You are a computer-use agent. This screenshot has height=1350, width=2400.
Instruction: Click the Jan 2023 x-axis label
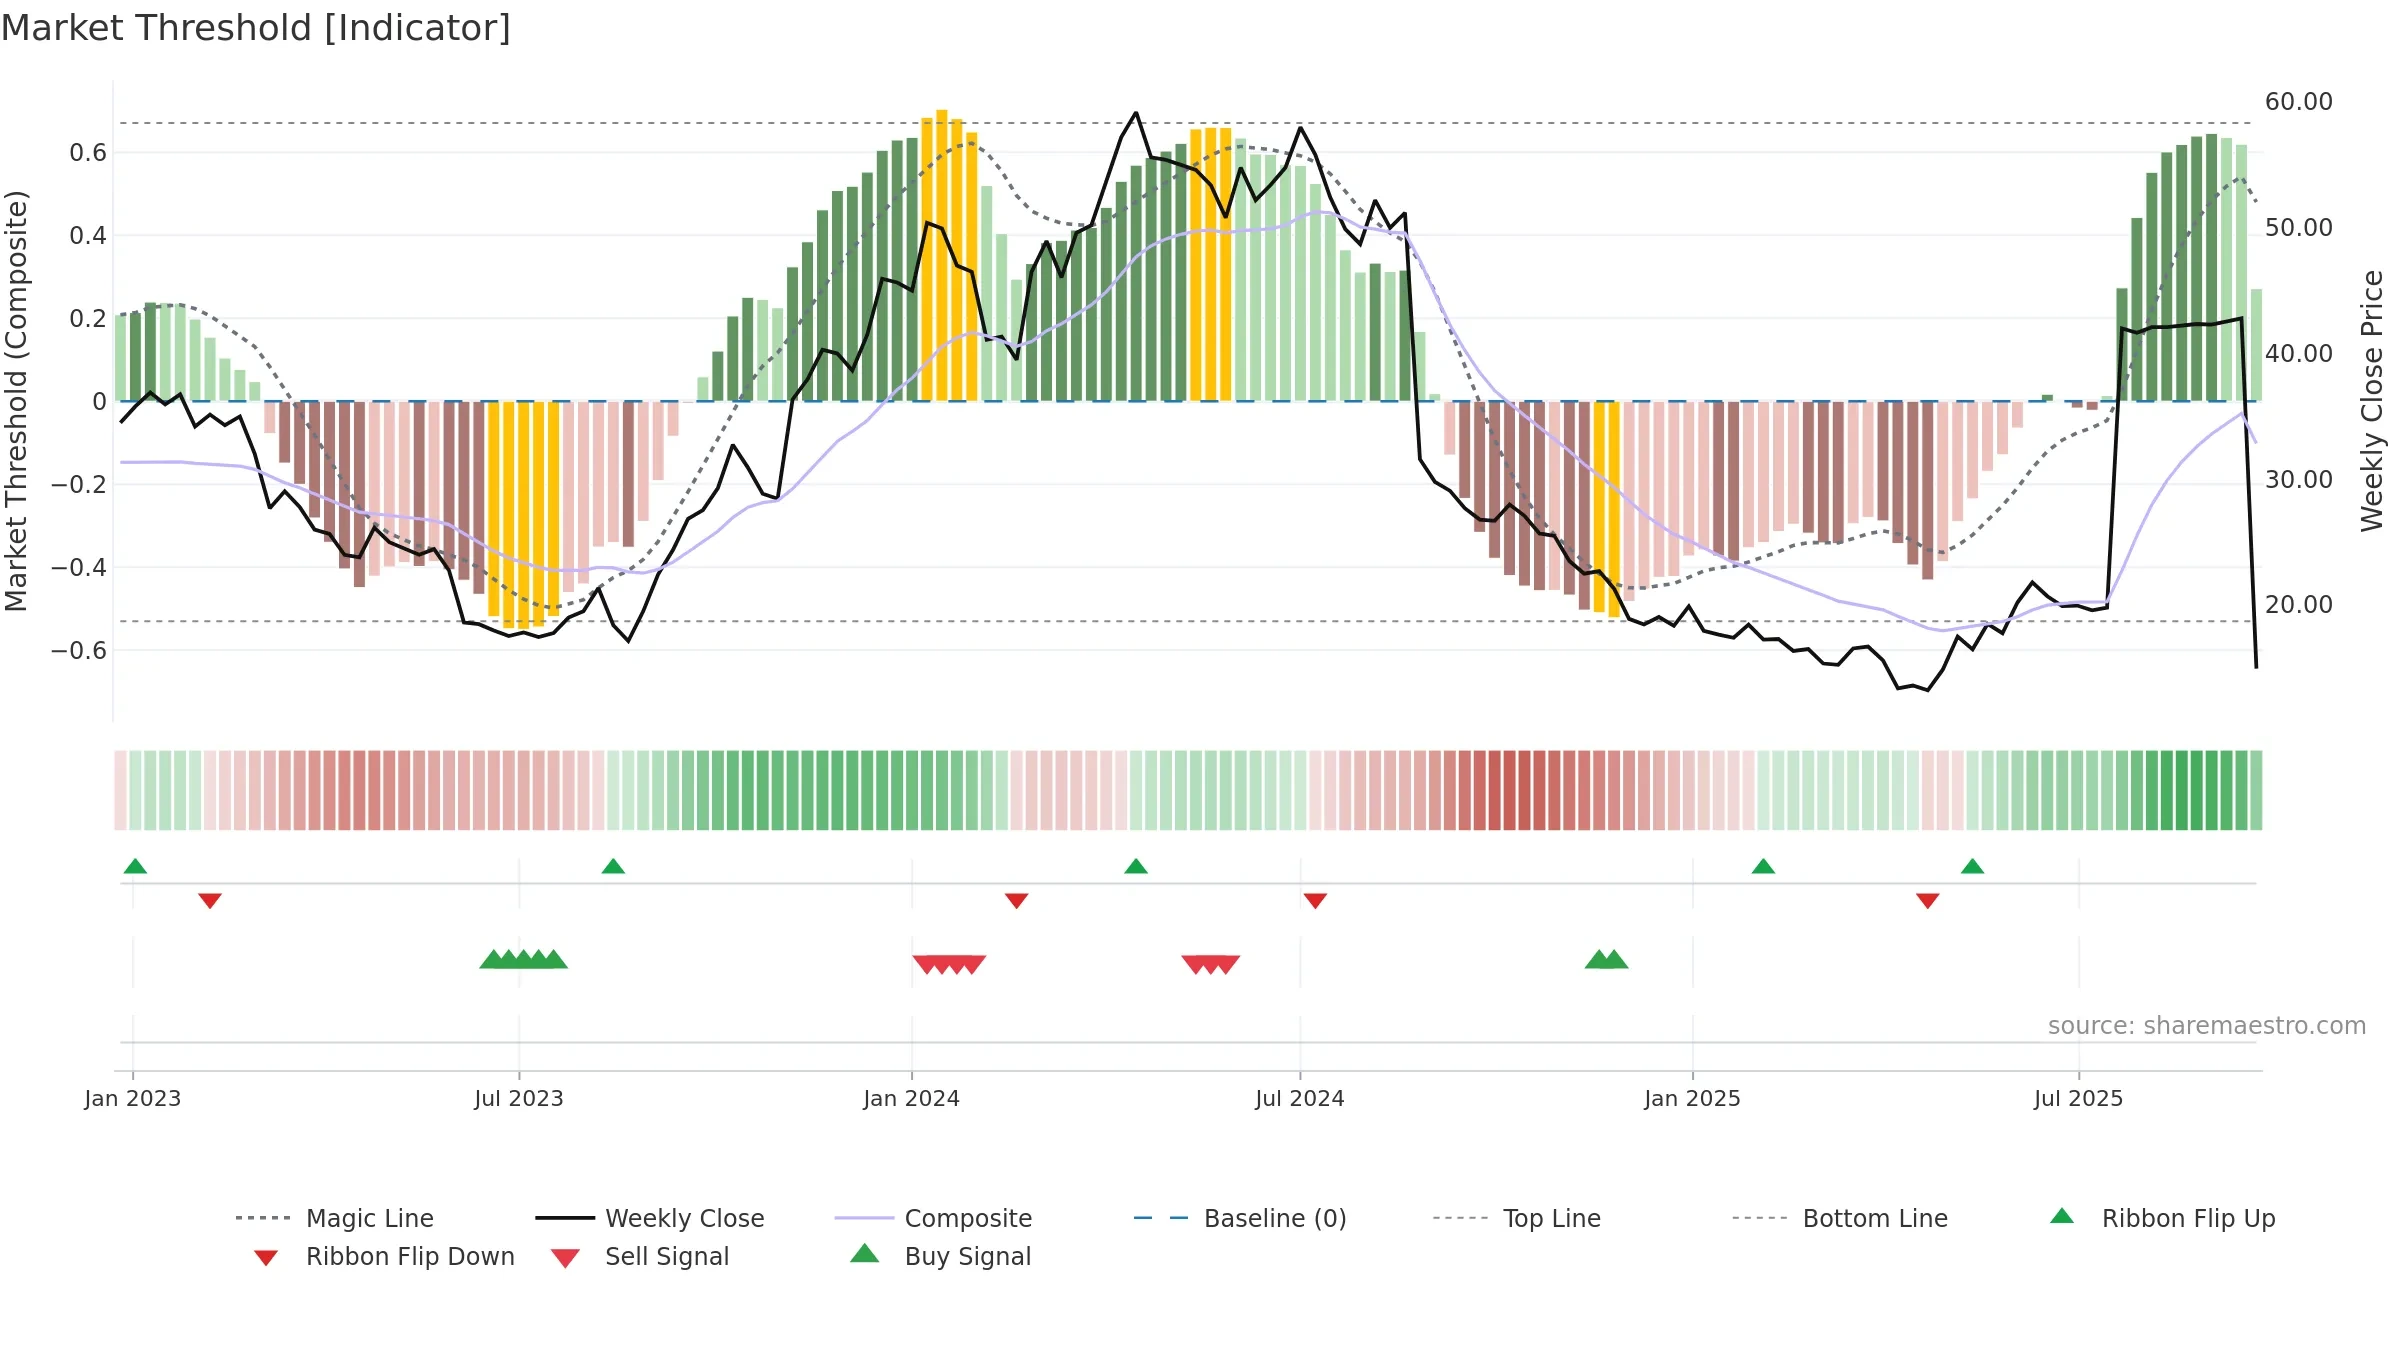click(133, 1099)
